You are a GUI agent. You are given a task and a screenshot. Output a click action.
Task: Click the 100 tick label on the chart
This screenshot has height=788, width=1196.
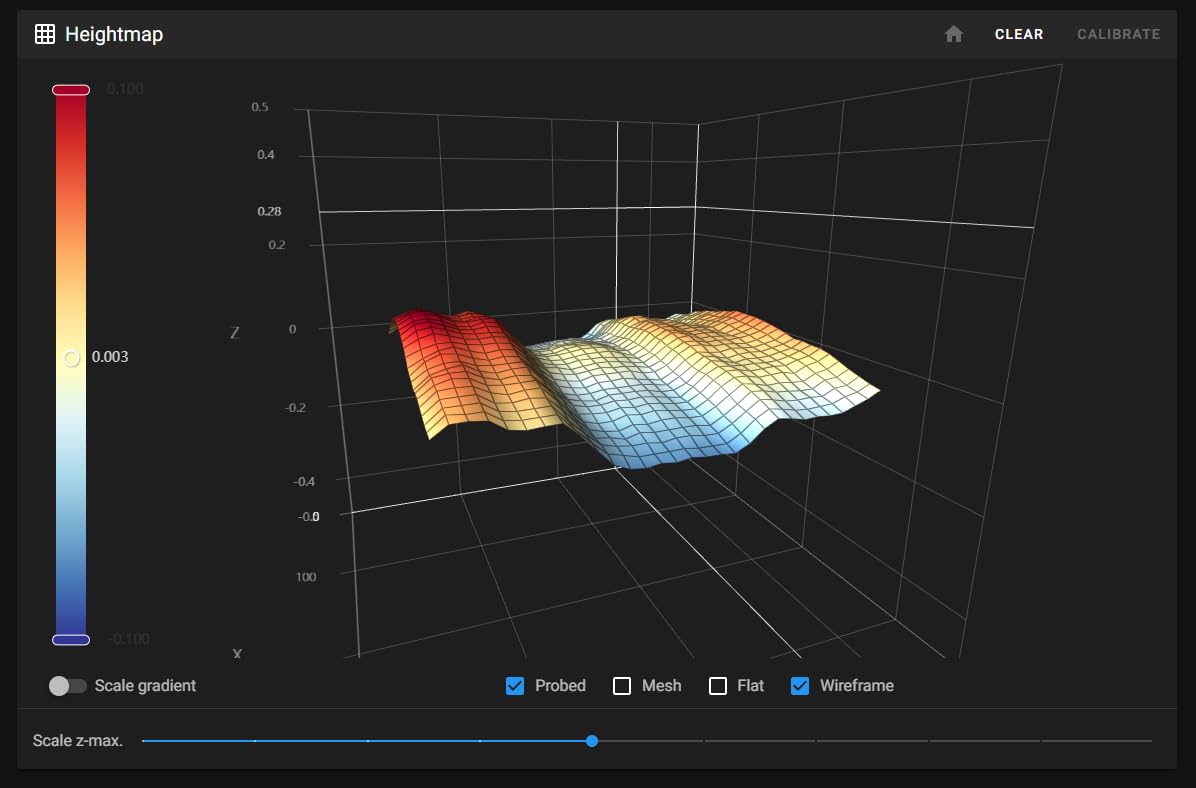coord(306,577)
